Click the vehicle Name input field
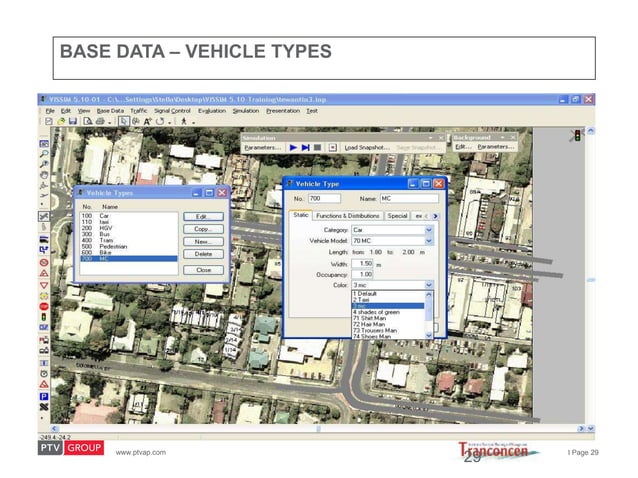The image size is (638, 478). click(410, 199)
